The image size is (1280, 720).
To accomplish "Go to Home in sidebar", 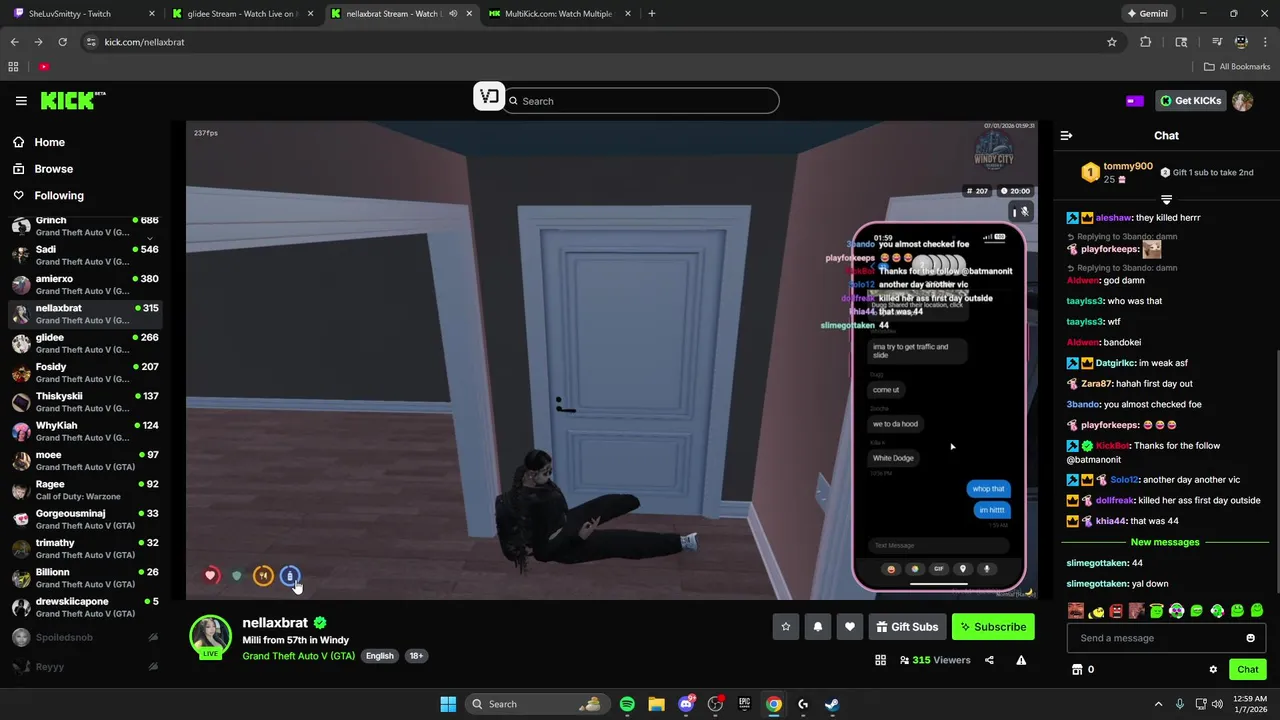I will click(39, 142).
